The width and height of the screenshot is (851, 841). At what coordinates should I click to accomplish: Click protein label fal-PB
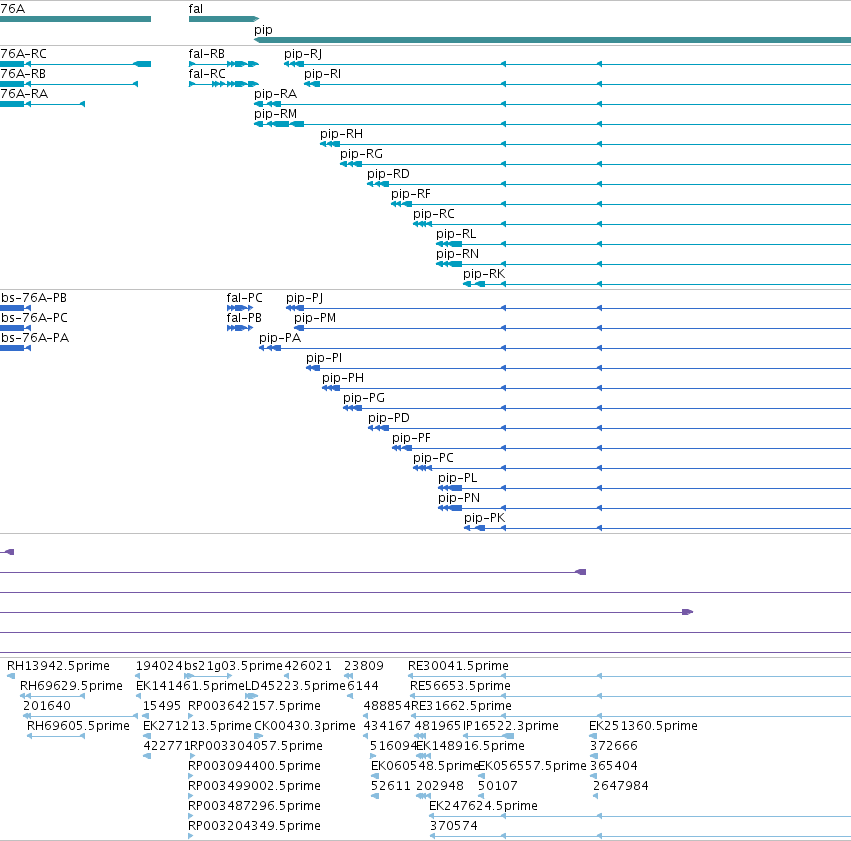point(244,318)
